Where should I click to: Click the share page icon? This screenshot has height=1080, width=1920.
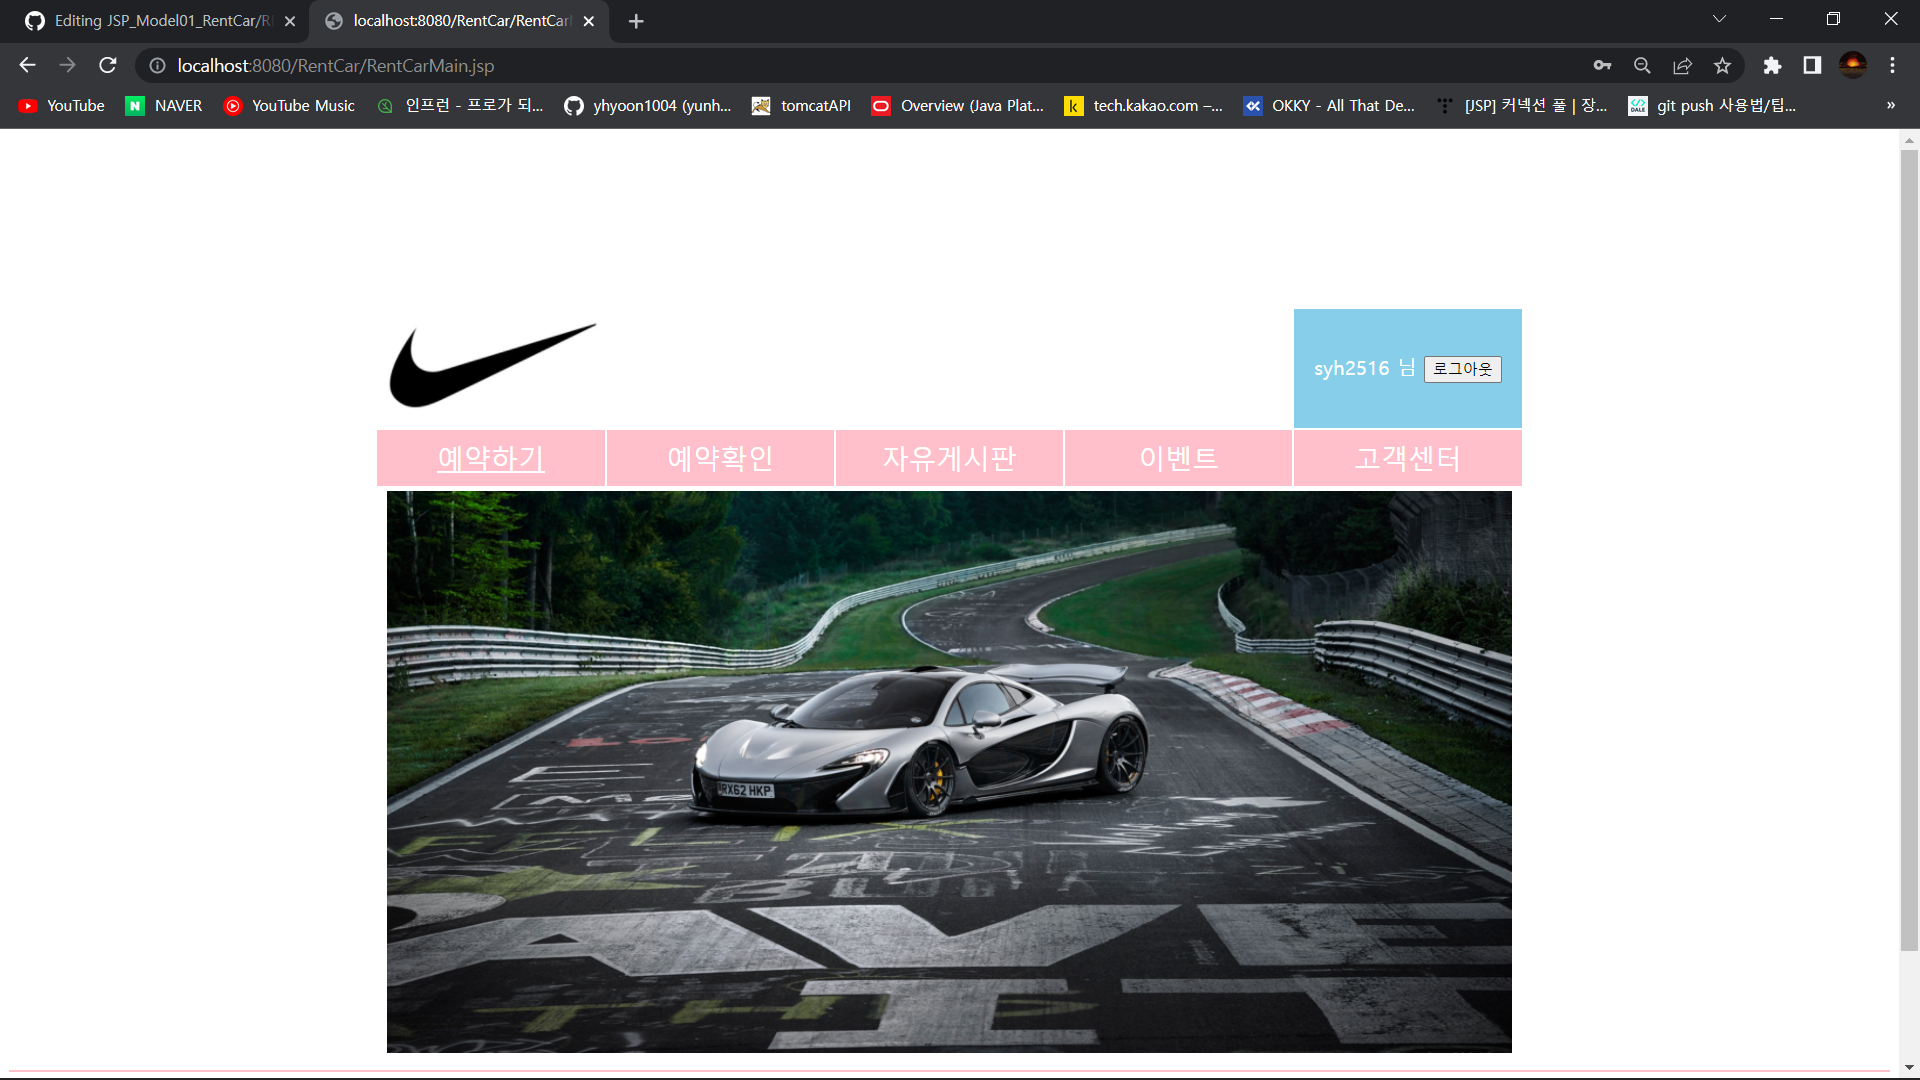click(x=1682, y=65)
